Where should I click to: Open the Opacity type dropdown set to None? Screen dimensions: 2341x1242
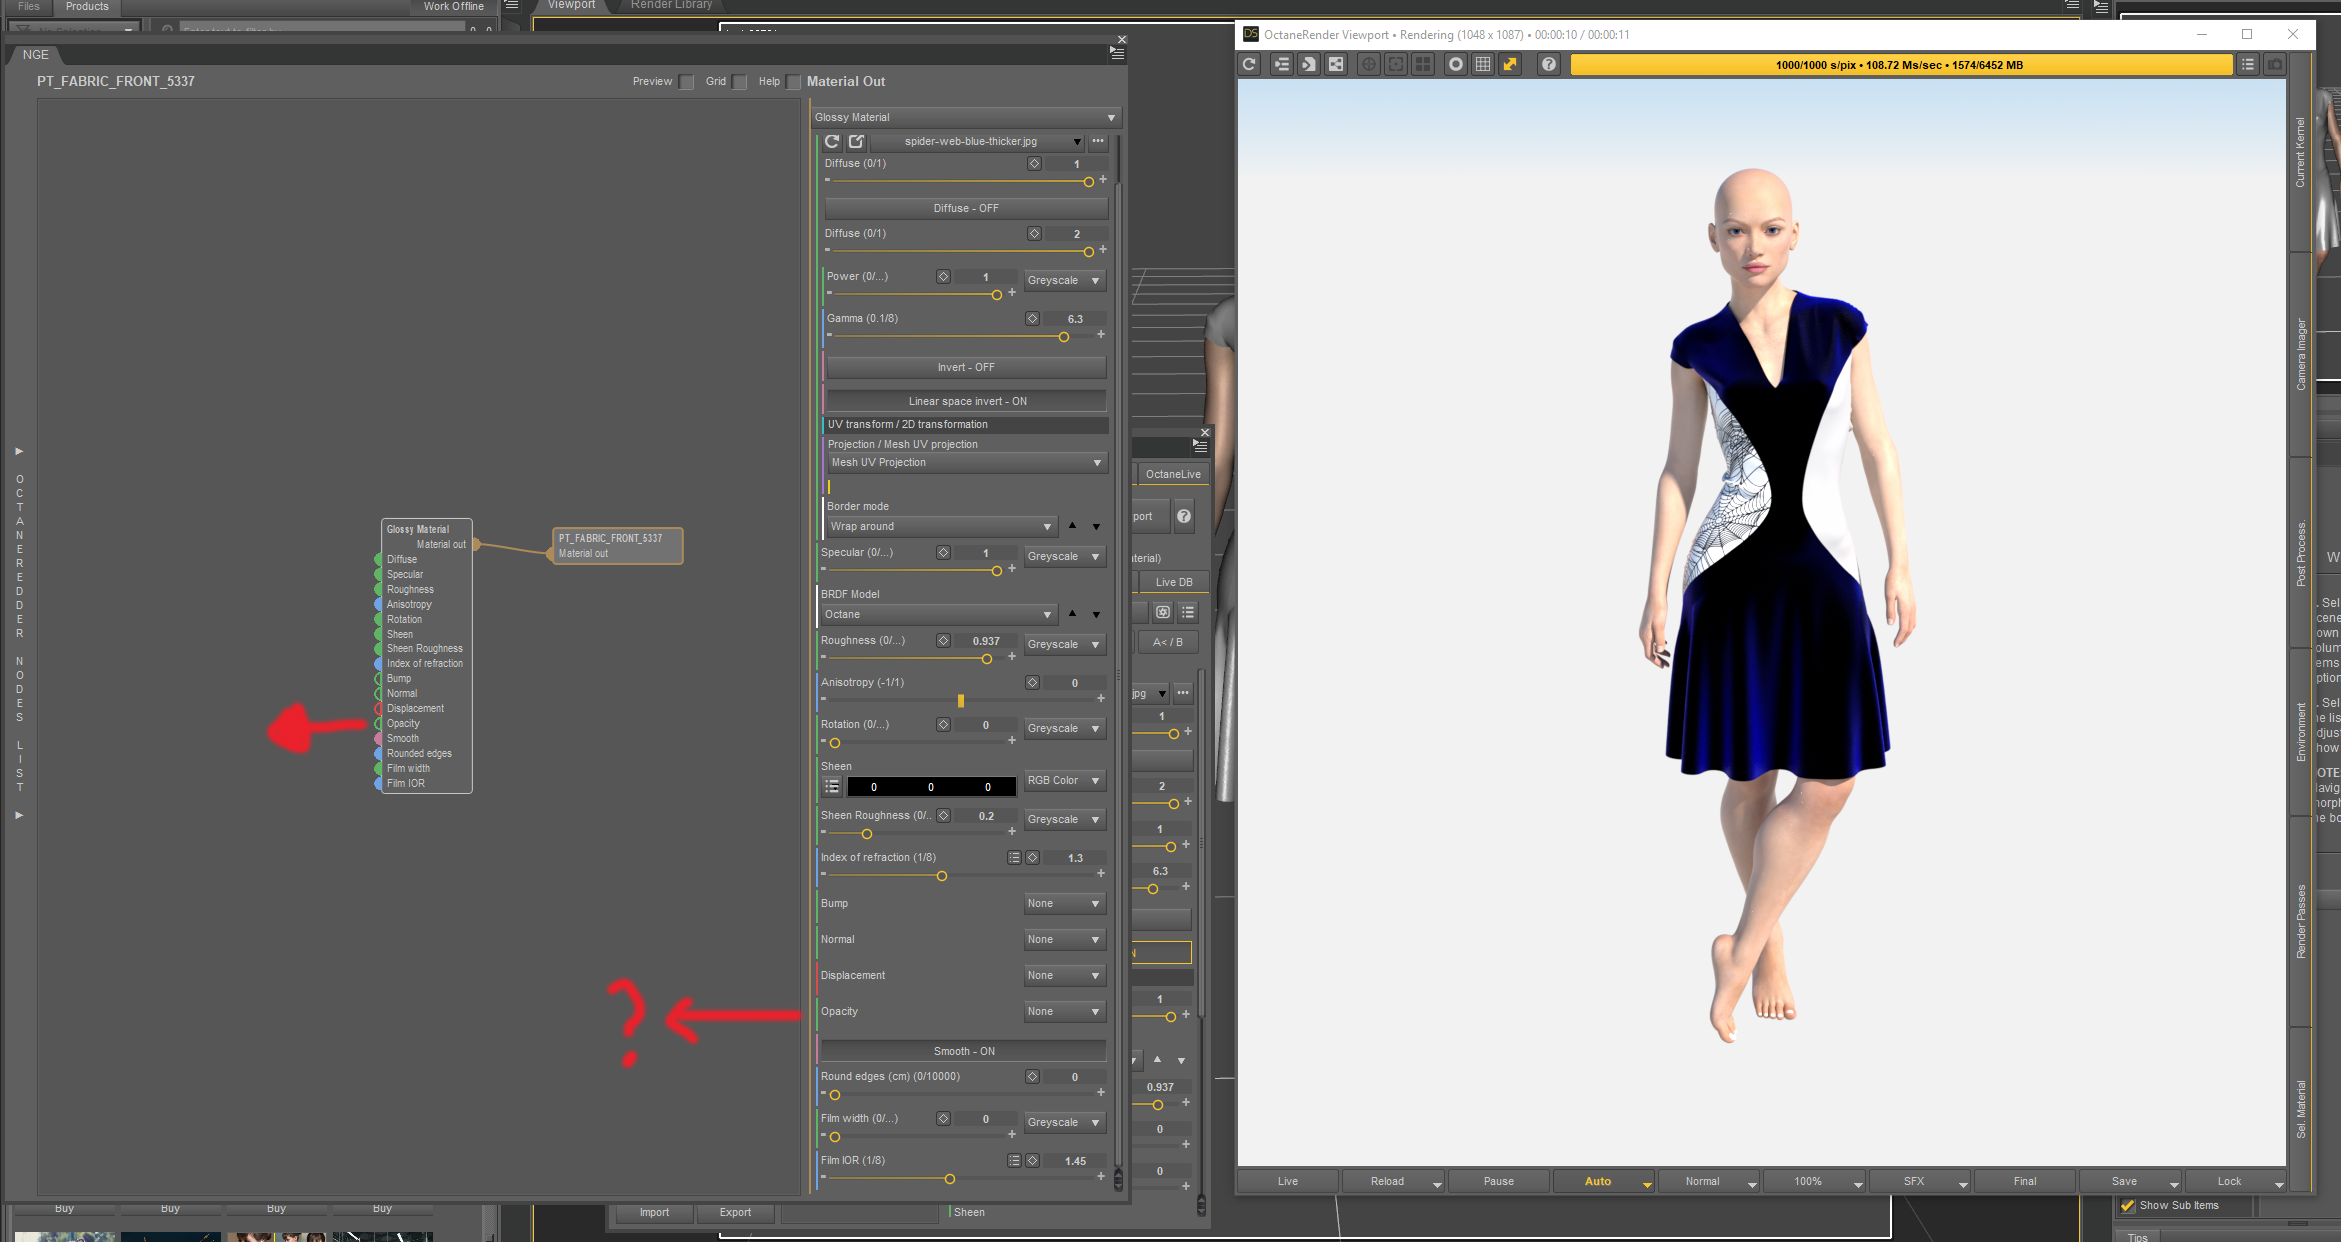[x=1063, y=1012]
